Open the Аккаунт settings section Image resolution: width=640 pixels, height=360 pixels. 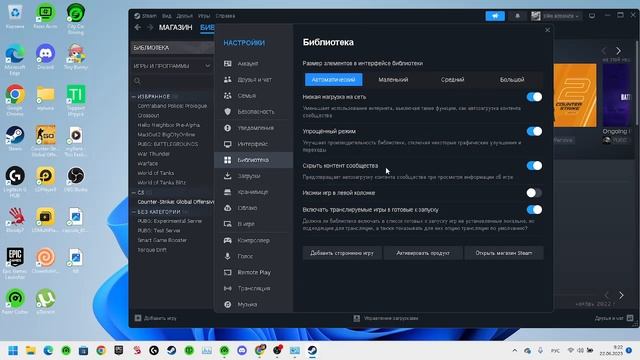(253, 64)
